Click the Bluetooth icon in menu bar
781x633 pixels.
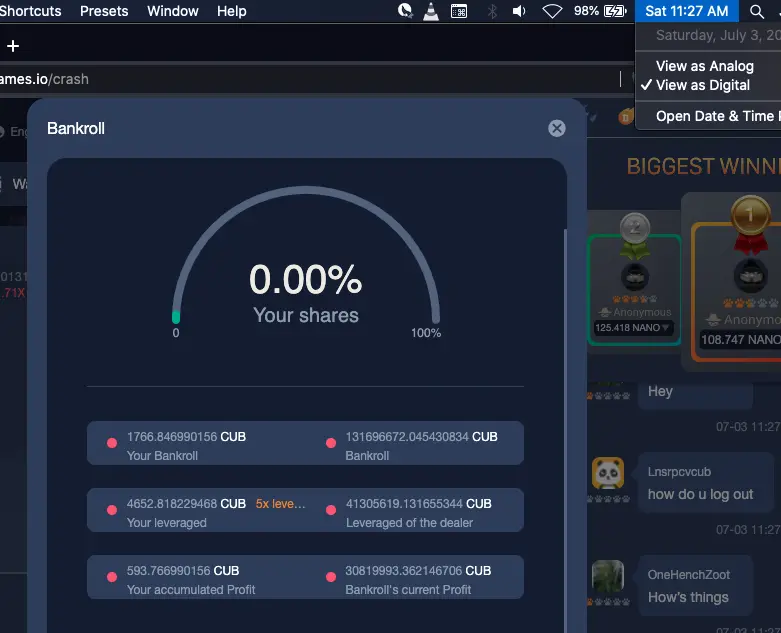(492, 11)
